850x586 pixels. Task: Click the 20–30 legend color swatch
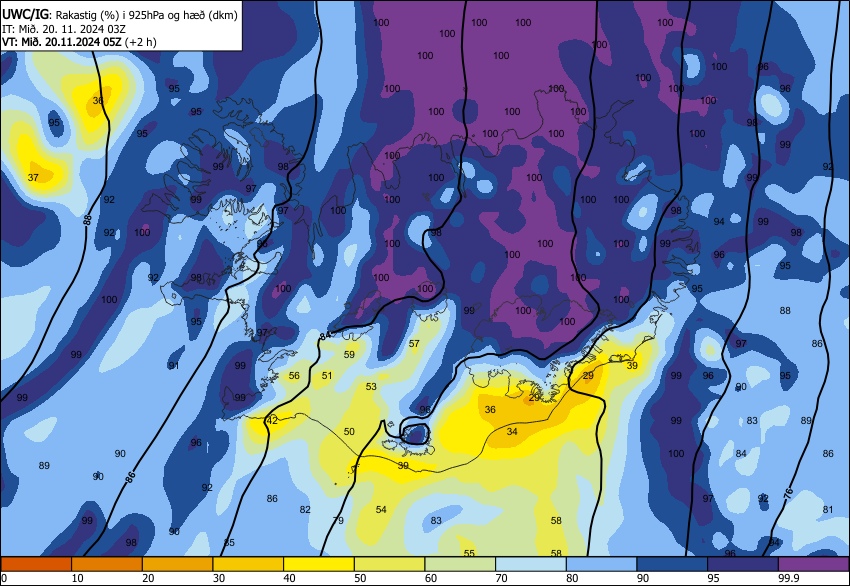tap(177, 564)
